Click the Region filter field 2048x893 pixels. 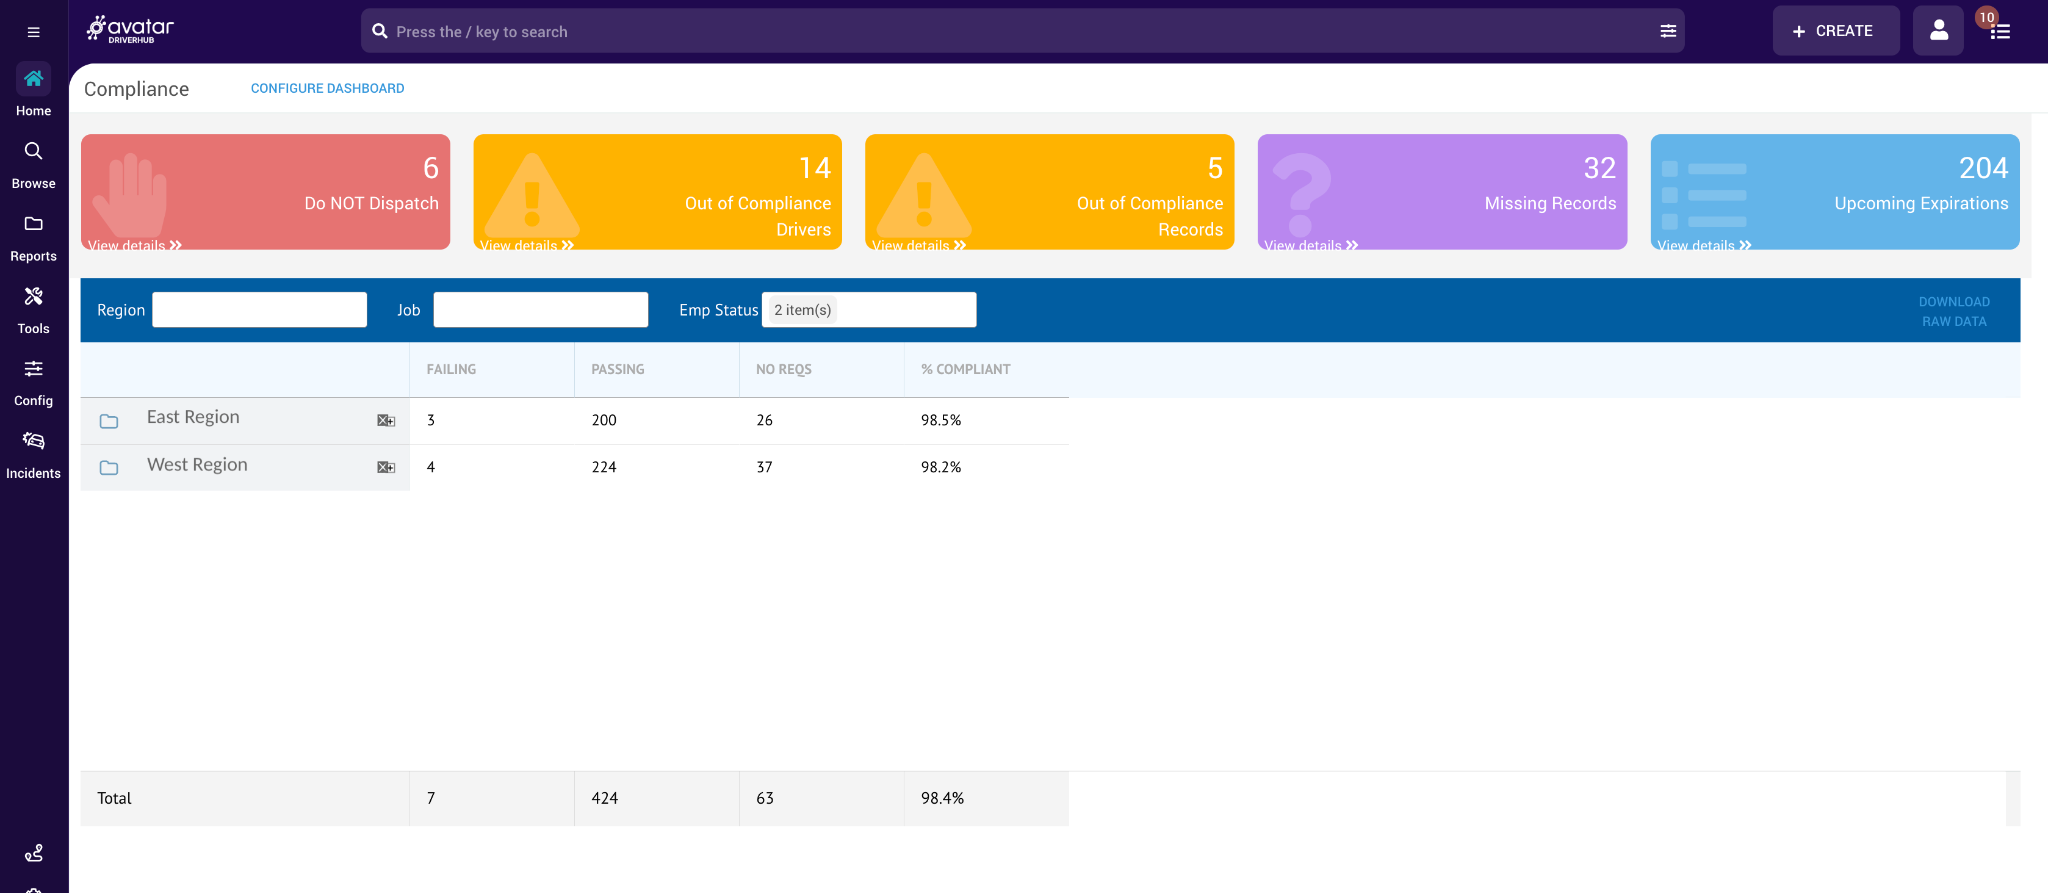259,310
